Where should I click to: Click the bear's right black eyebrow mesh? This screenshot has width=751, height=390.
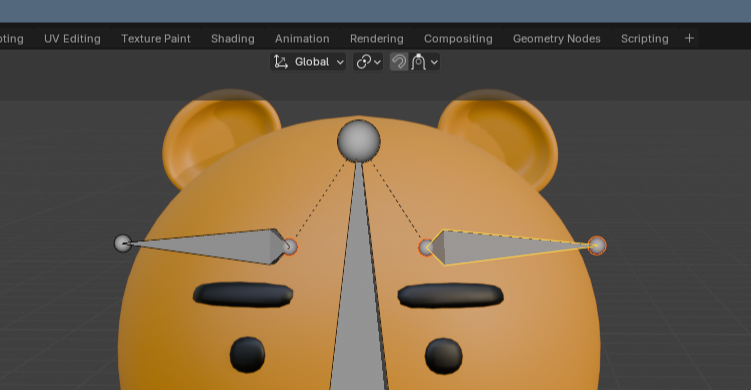(x=451, y=296)
